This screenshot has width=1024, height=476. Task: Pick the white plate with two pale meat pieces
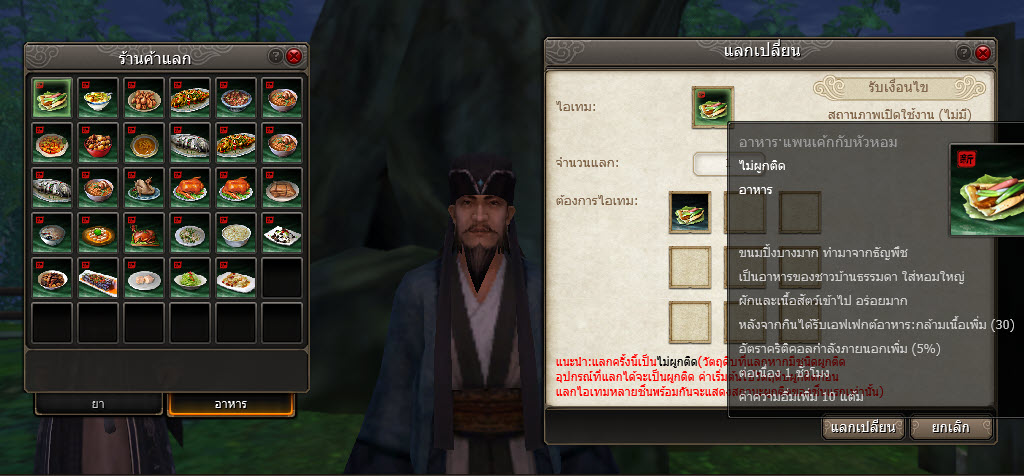[x=144, y=278]
